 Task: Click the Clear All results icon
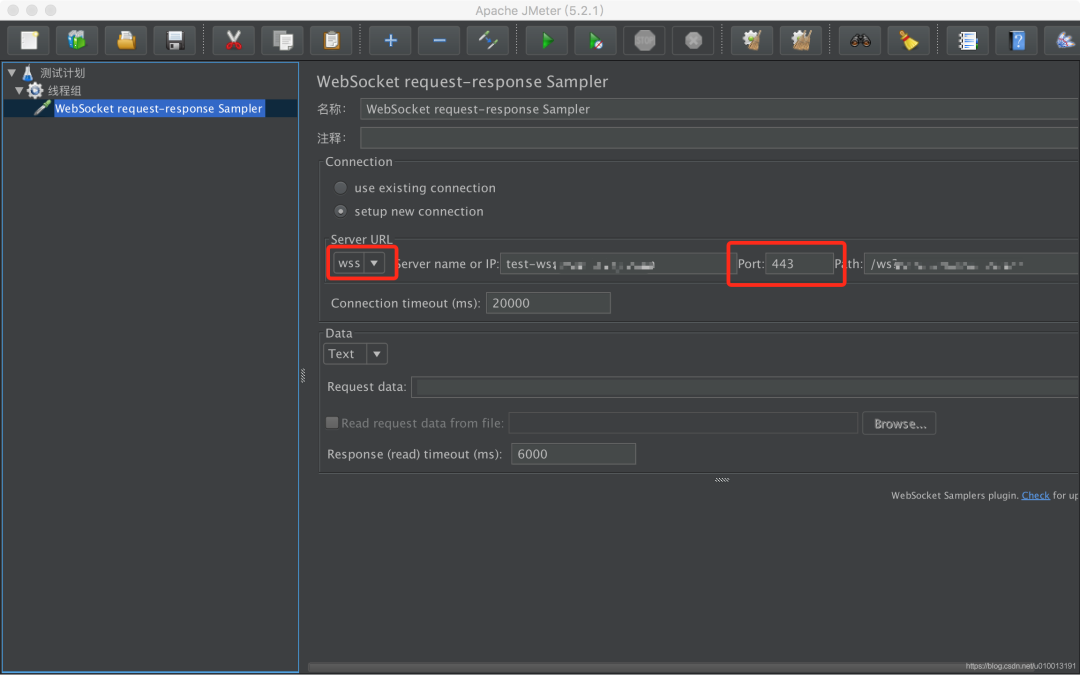pos(800,41)
